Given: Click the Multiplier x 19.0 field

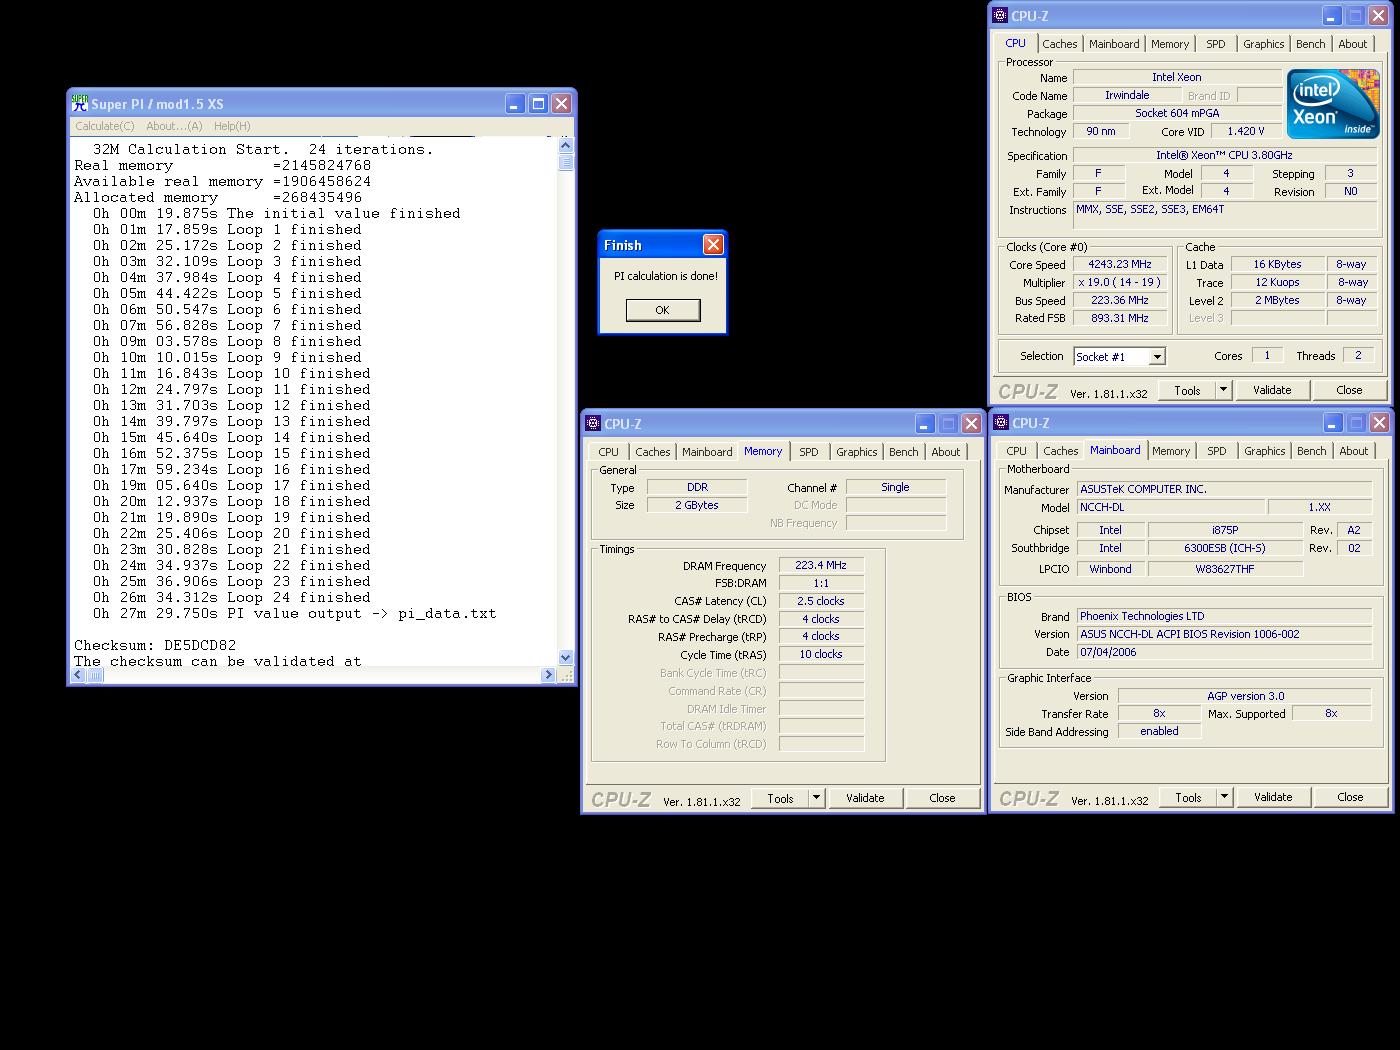Looking at the screenshot, I should tap(1119, 283).
